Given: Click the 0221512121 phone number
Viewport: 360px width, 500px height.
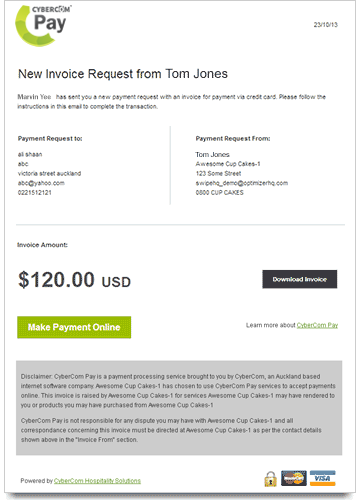Looking at the screenshot, I should pyautogui.click(x=35, y=193).
